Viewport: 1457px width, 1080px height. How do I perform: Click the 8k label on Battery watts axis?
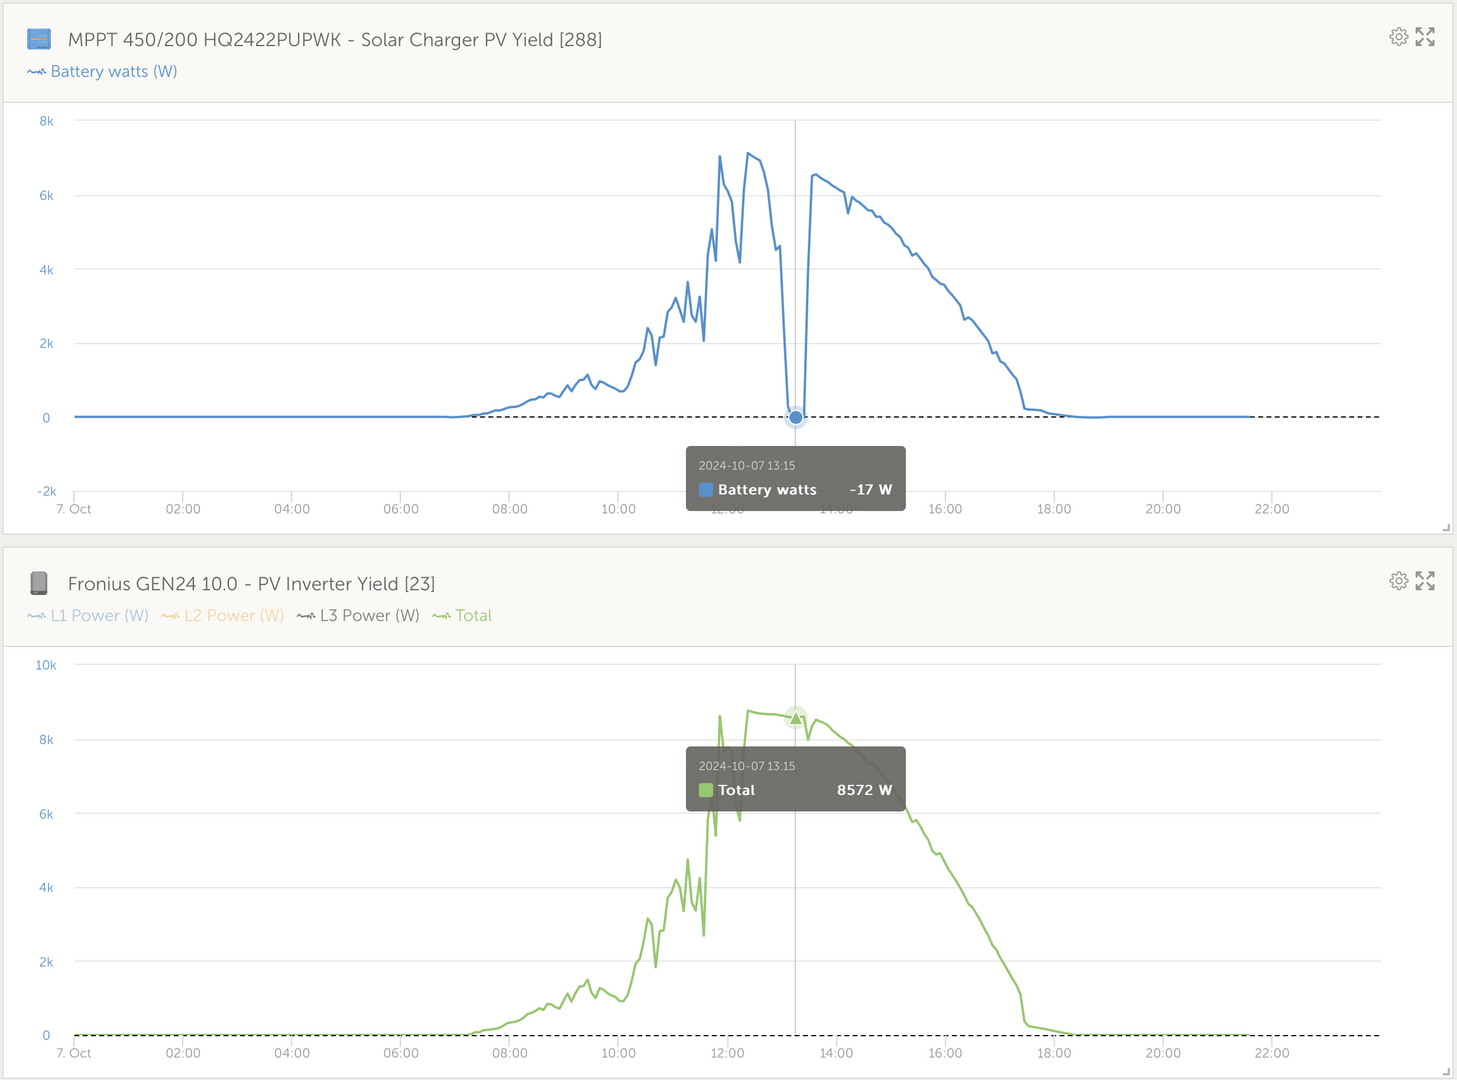coord(46,121)
